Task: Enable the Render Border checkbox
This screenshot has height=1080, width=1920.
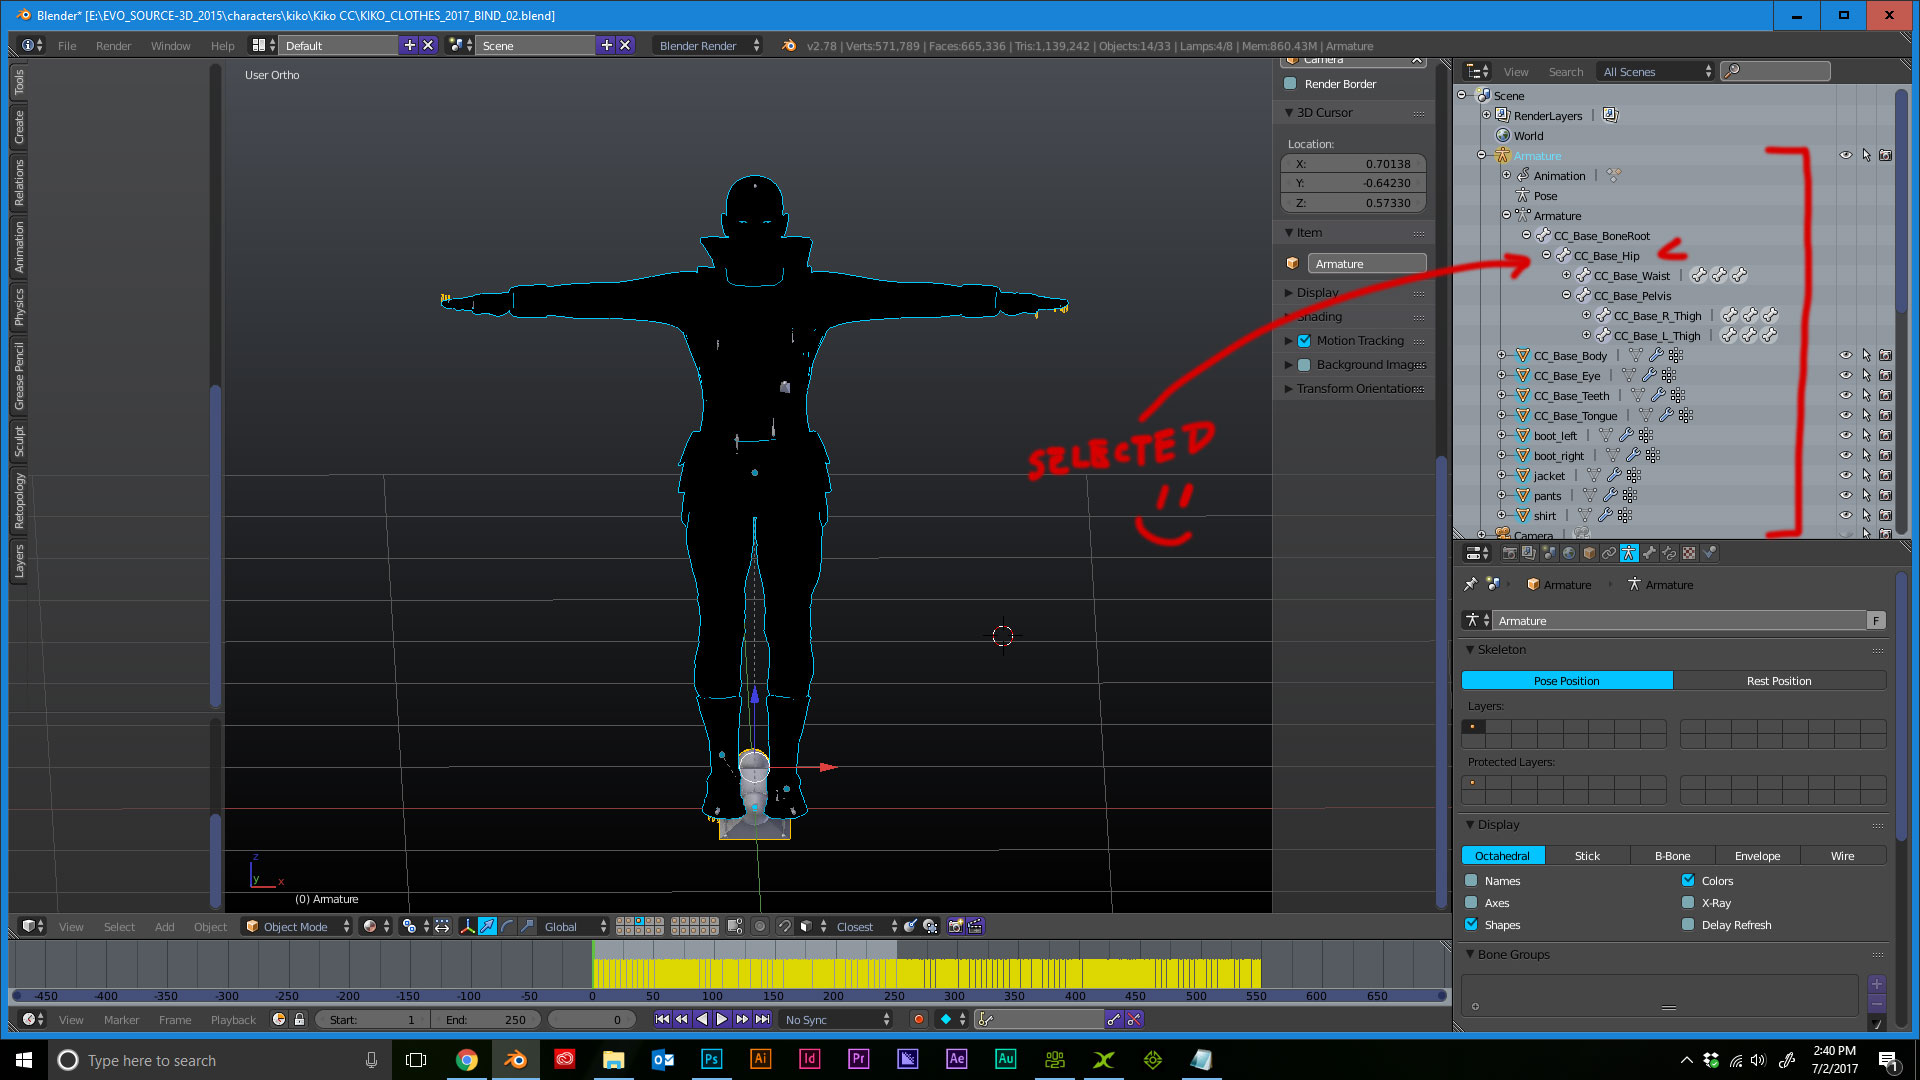Action: (x=1290, y=84)
